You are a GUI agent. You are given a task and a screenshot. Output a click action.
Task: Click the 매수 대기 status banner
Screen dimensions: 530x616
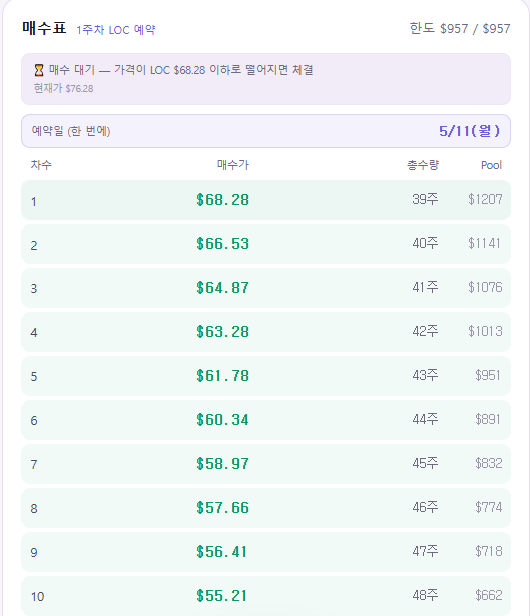coord(266,79)
